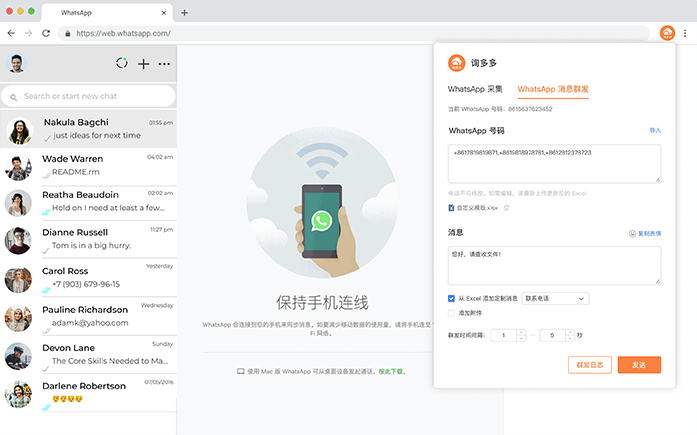Go back with the browser back arrow

point(11,33)
